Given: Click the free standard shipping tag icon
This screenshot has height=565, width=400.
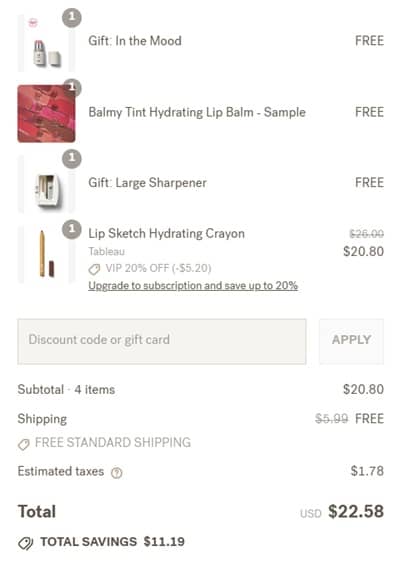Looking at the screenshot, I should [24, 444].
